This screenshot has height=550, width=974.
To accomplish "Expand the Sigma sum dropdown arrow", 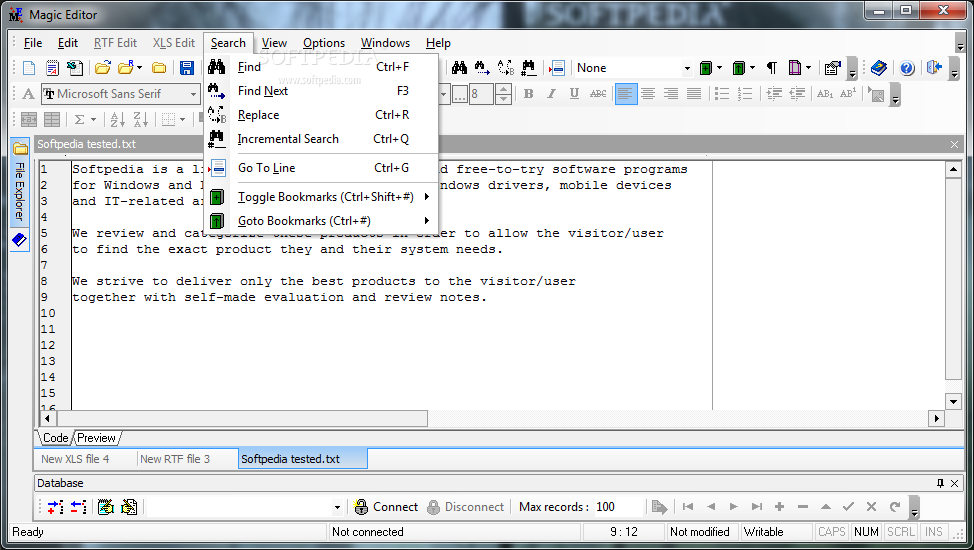I will click(93, 119).
